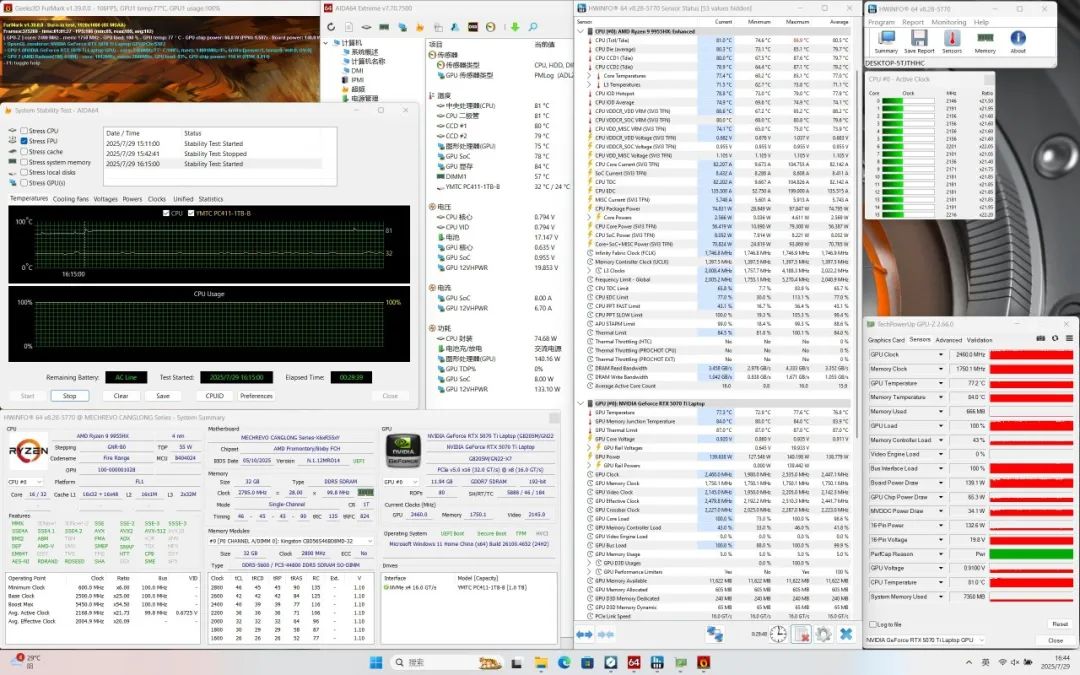This screenshot has width=1080, height=675.
Task: Open About info icon in HWiNFO
Action: click(1017, 39)
